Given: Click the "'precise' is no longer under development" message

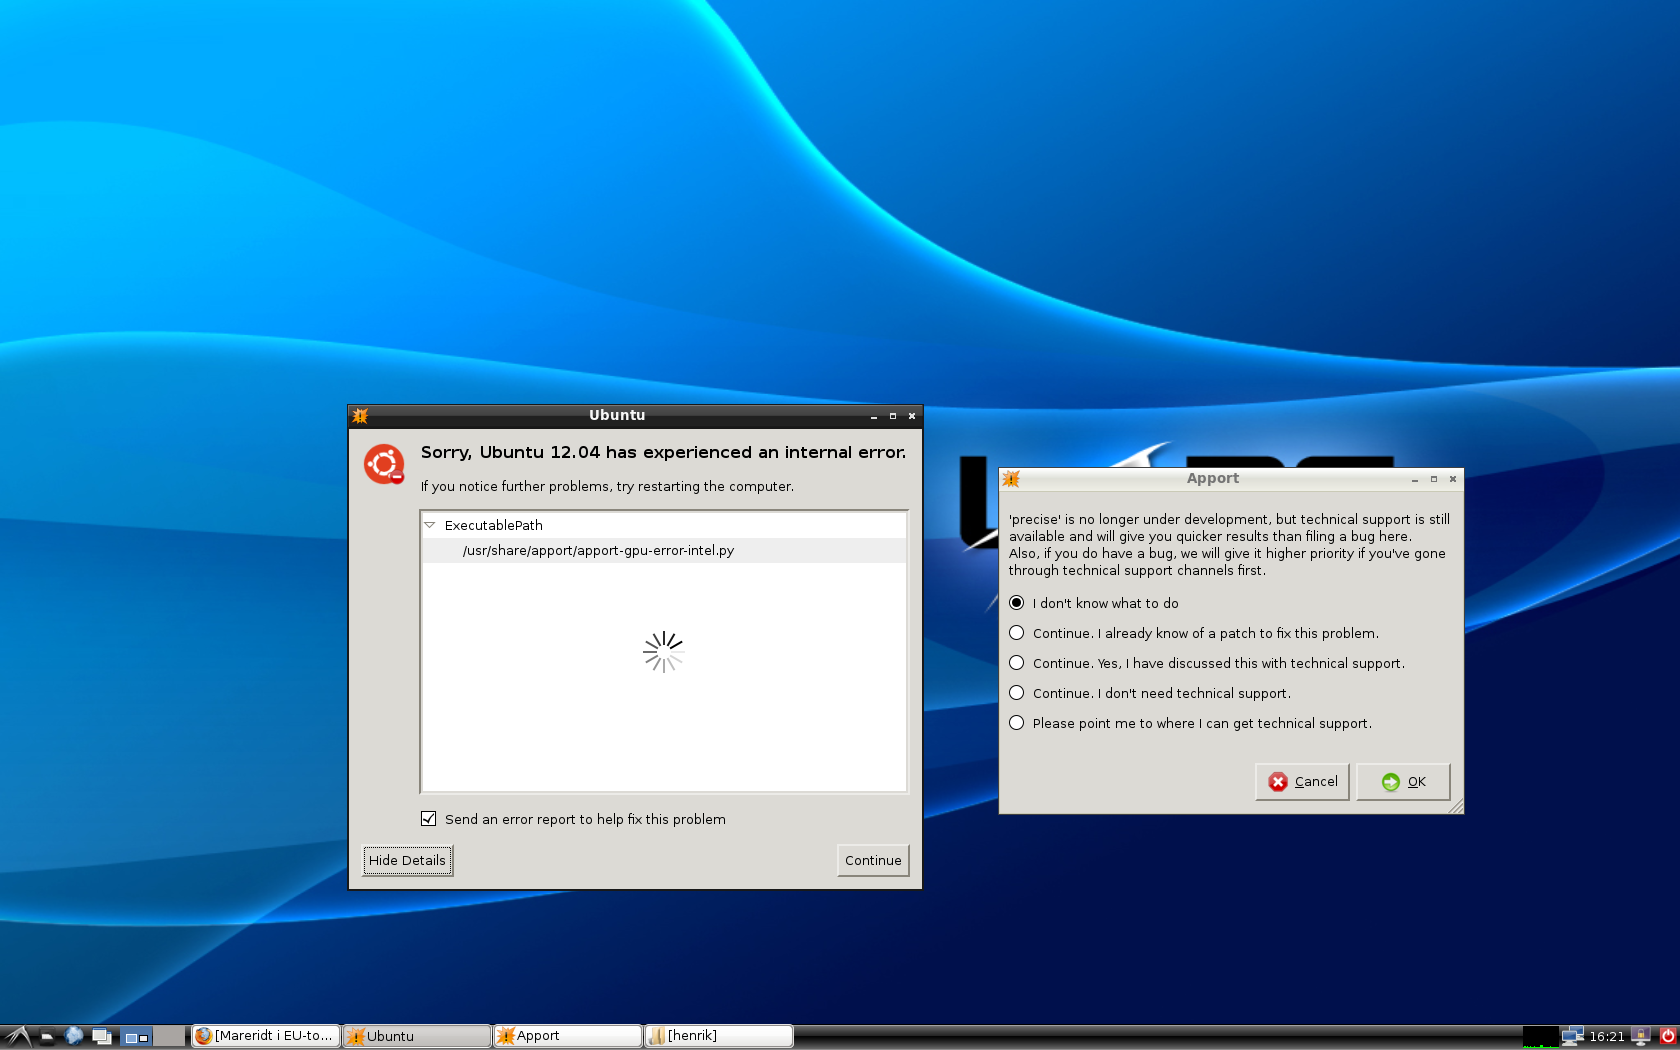Looking at the screenshot, I should pos(1229,545).
